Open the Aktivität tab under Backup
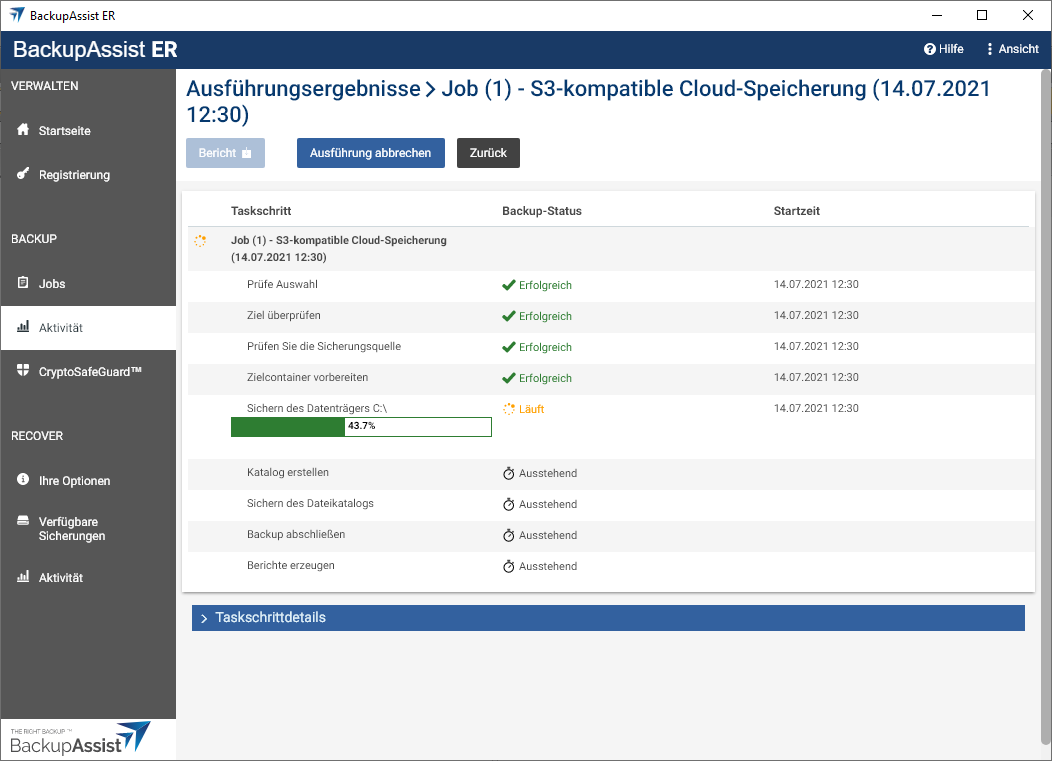 point(60,328)
